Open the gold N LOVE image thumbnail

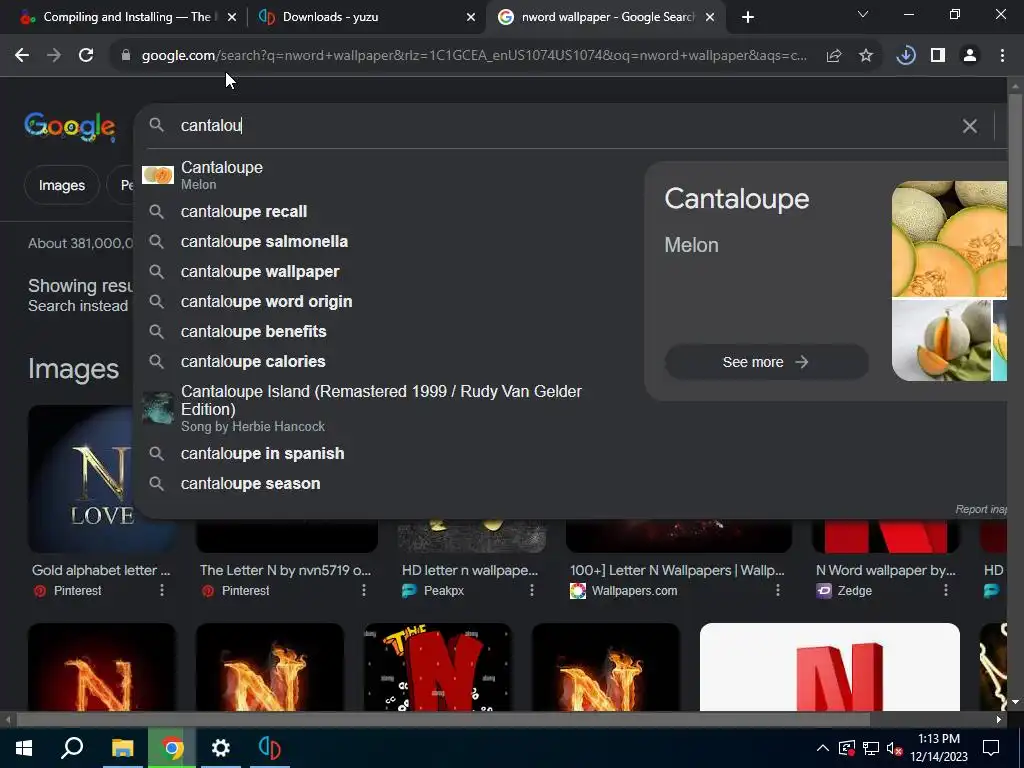(x=80, y=479)
